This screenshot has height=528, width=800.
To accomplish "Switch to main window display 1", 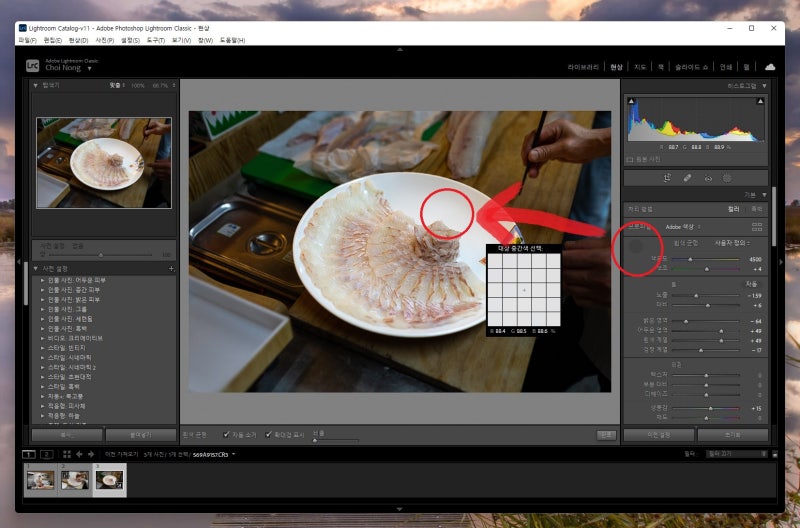I will click(x=29, y=454).
